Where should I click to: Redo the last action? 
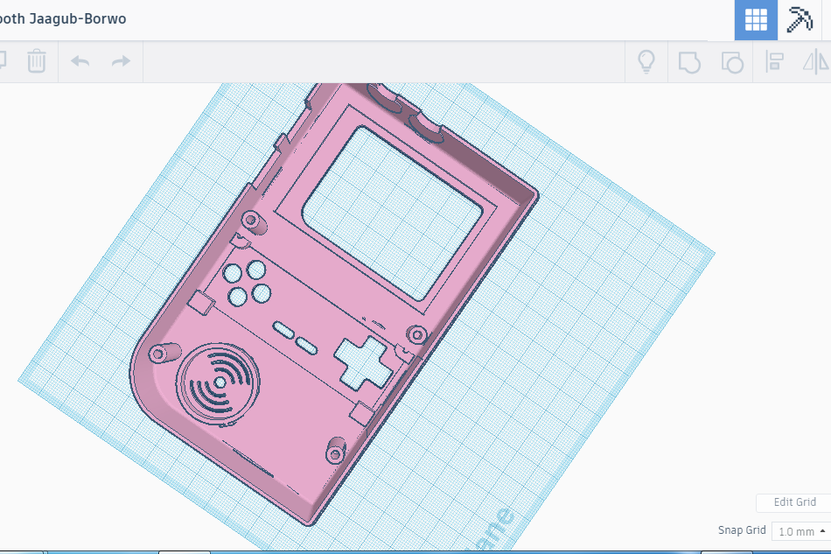[121, 61]
